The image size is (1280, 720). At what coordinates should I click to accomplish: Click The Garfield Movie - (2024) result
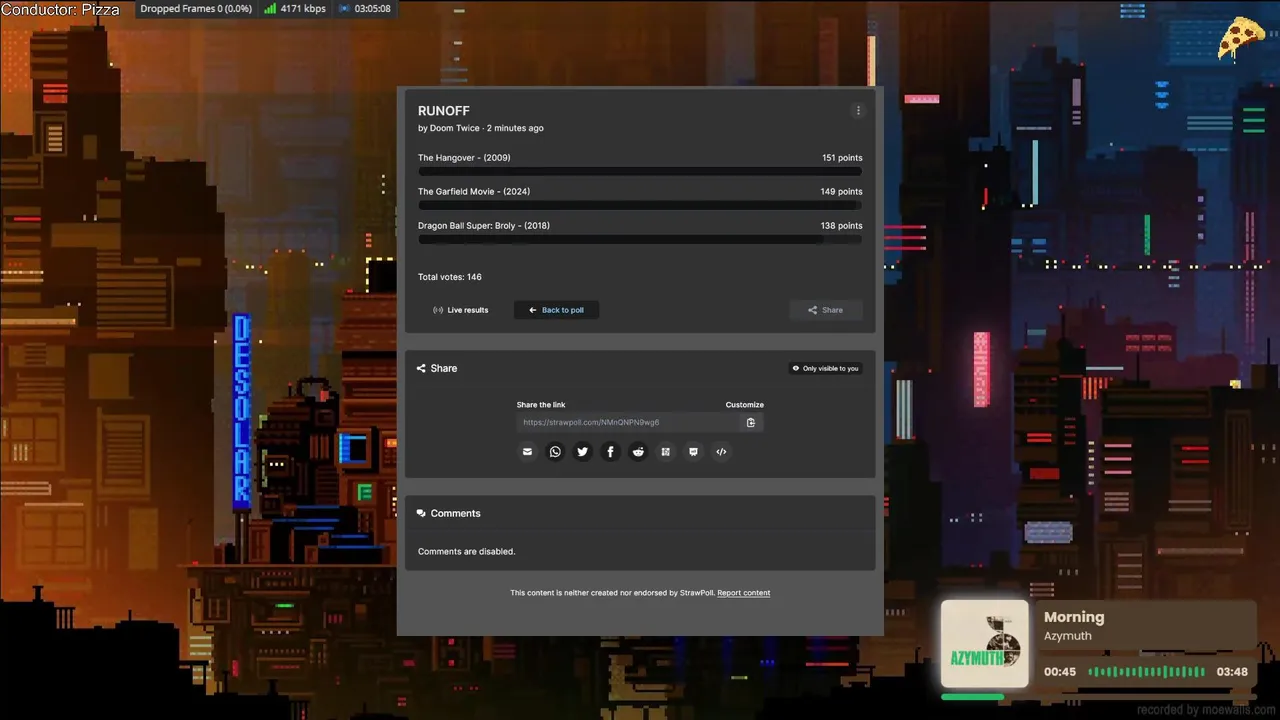pos(474,192)
